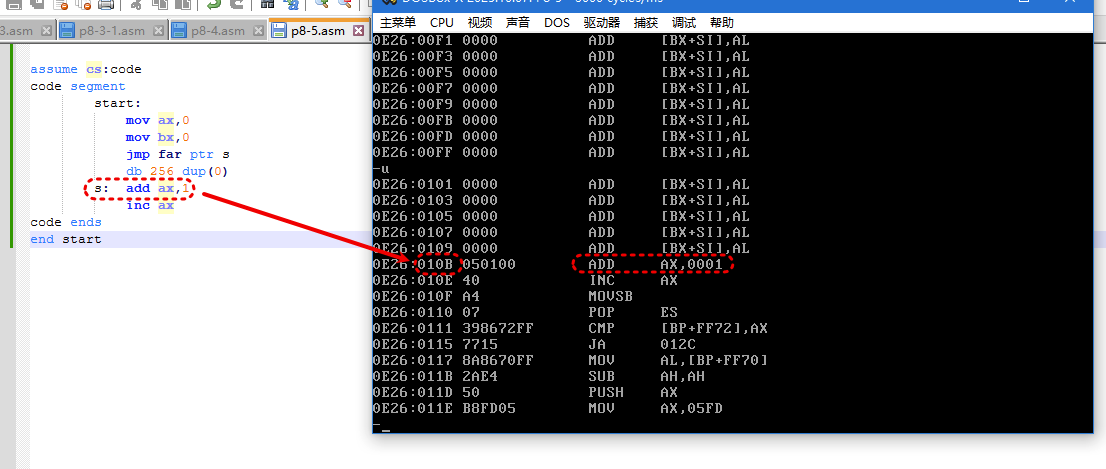1106x469 pixels.
Task: Click the CMP [BP+FF72],AX line
Action: pyautogui.click(x=571, y=329)
